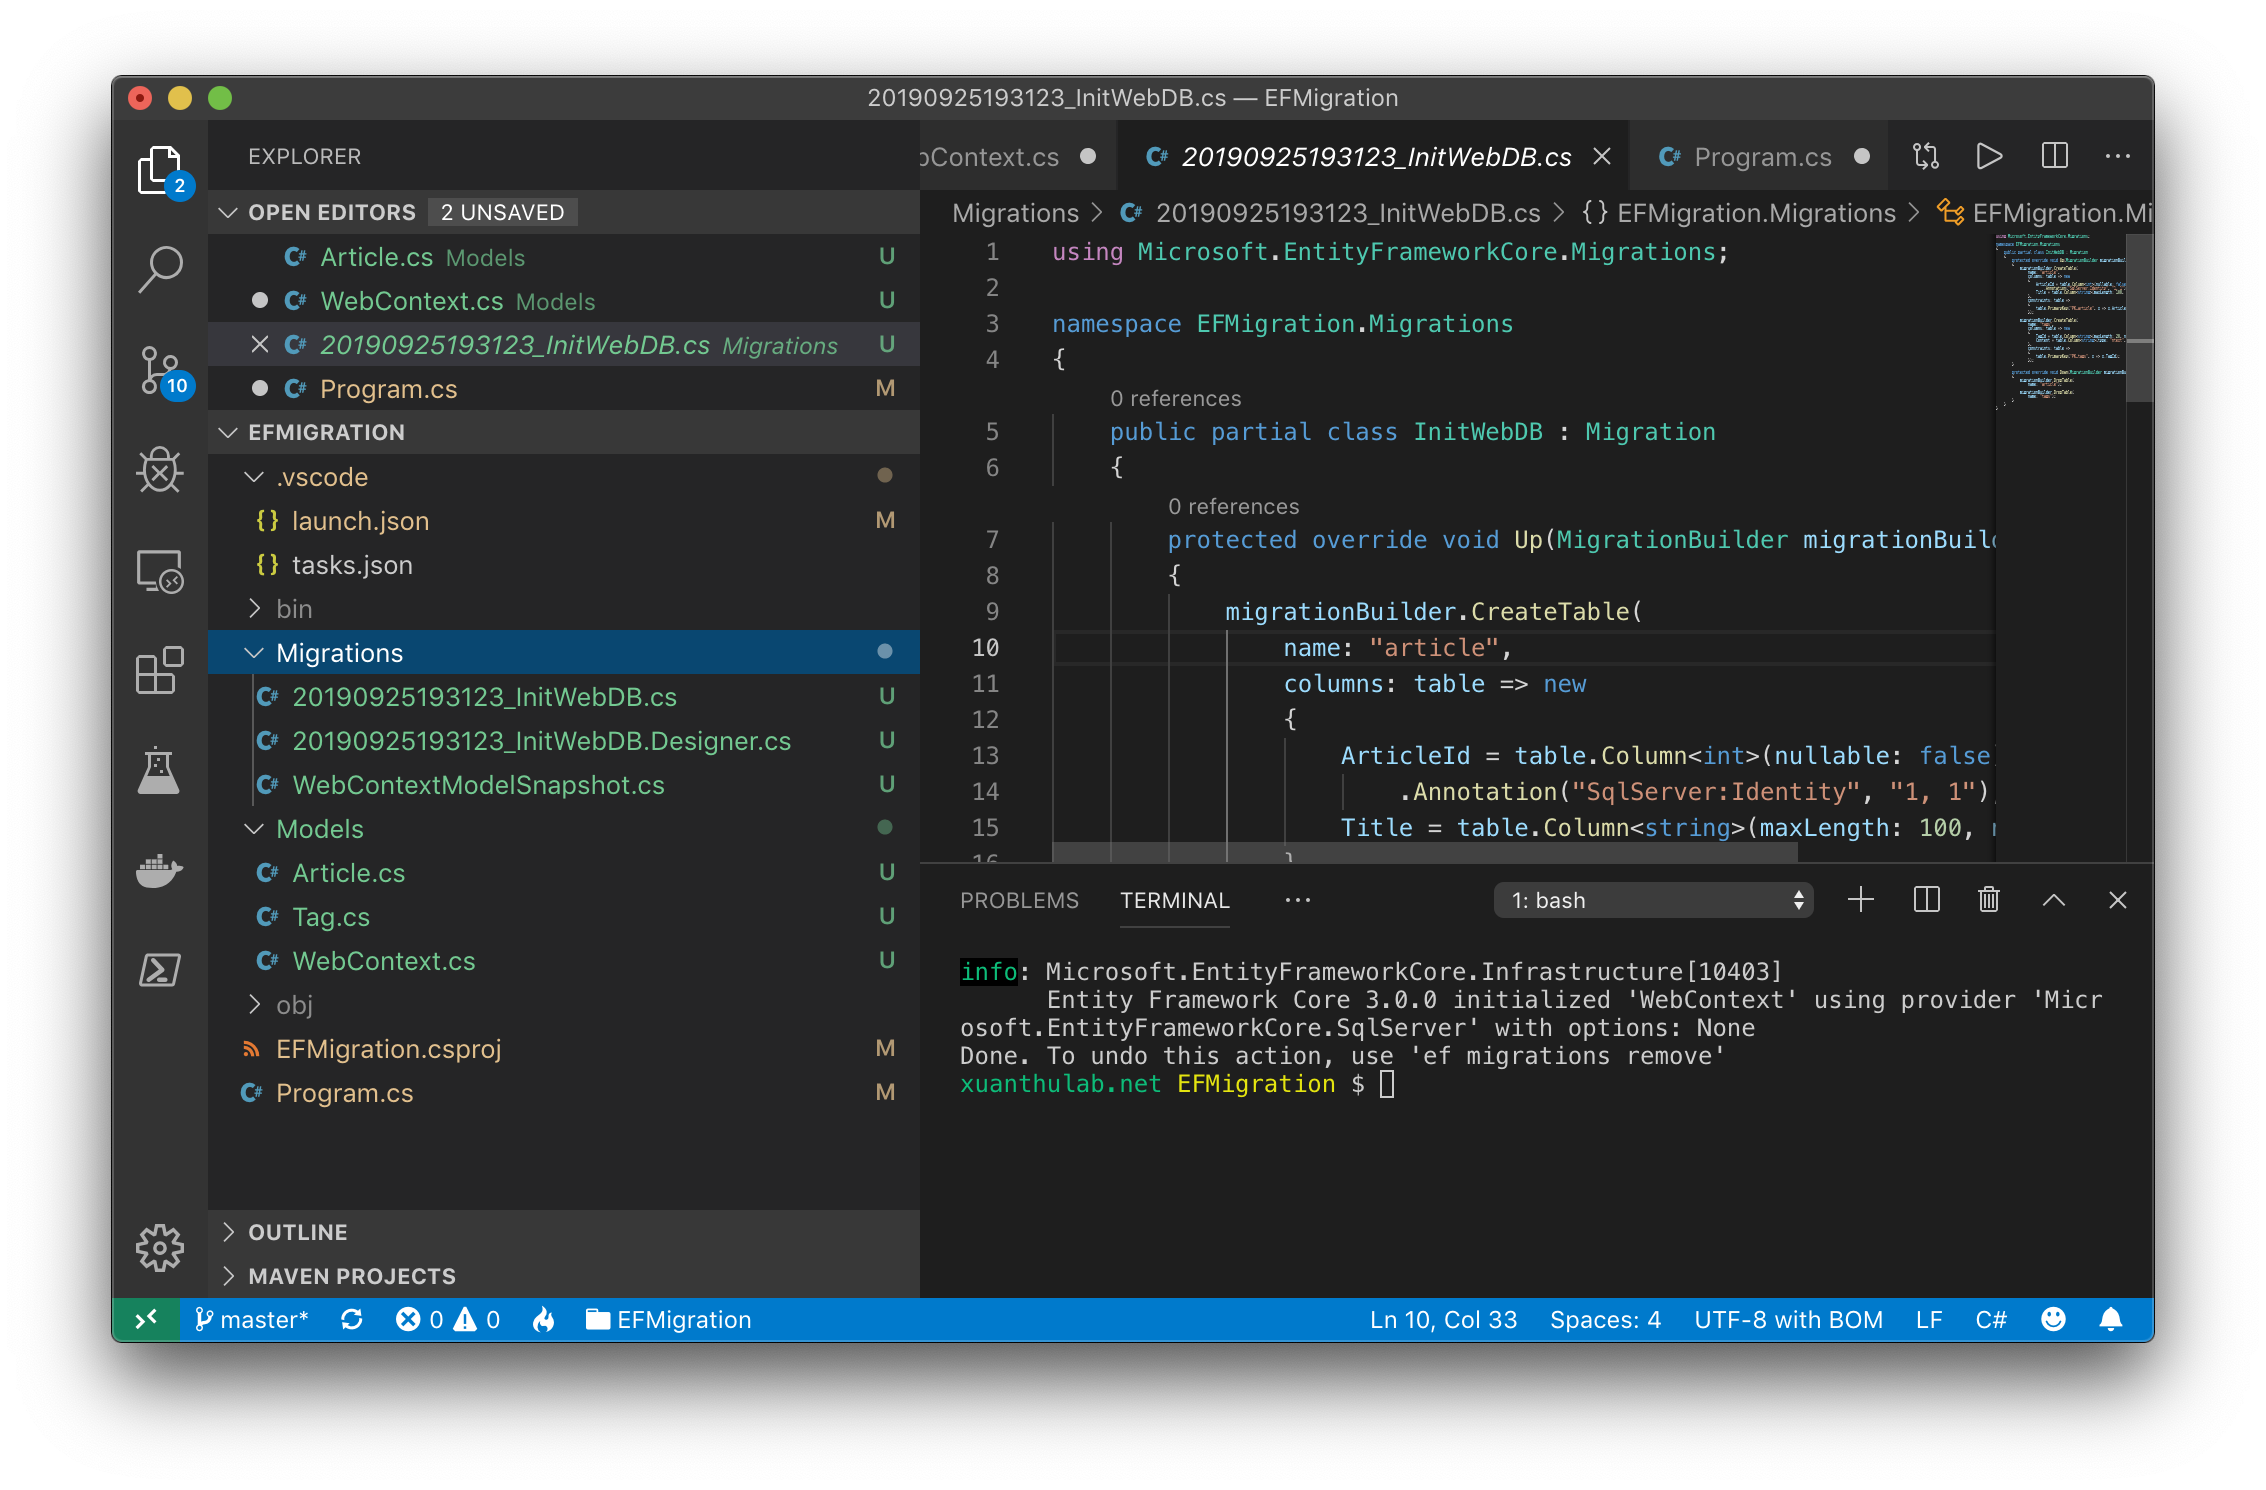This screenshot has width=2266, height=1490.
Task: Switch to the Program.cs editor tab
Action: tap(1761, 157)
